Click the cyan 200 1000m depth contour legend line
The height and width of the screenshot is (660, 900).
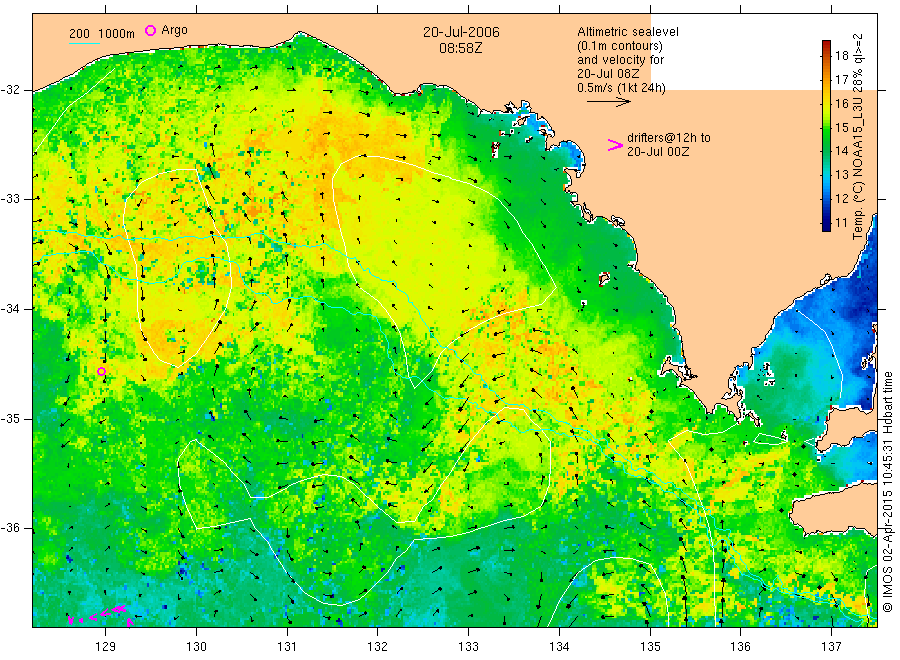(84, 44)
